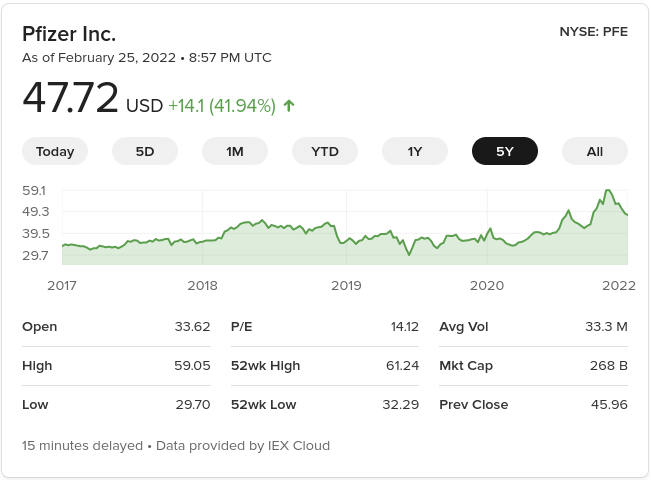651x480 pixels.
Task: Click the 47.72 current price
Action: point(70,99)
